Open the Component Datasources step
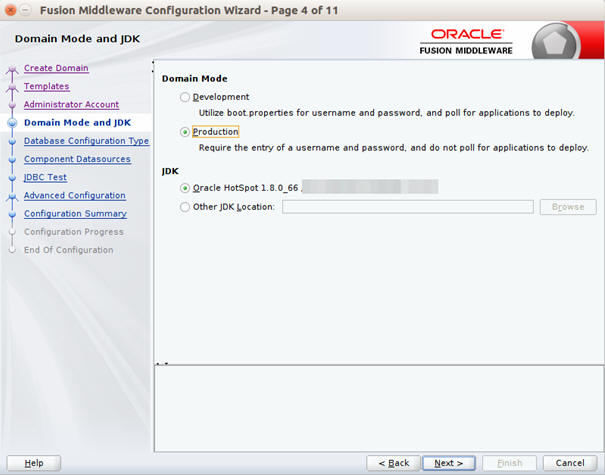The height and width of the screenshot is (476, 605). tap(77, 159)
